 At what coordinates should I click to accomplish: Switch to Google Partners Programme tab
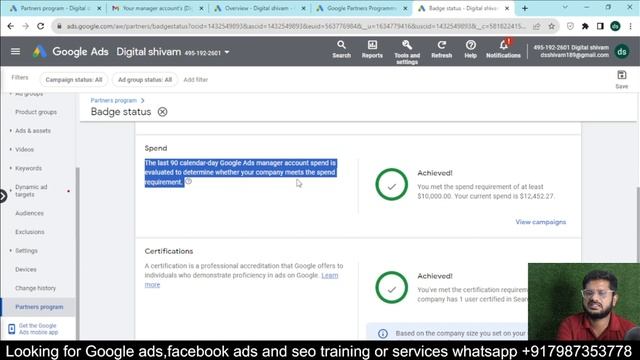(361, 8)
